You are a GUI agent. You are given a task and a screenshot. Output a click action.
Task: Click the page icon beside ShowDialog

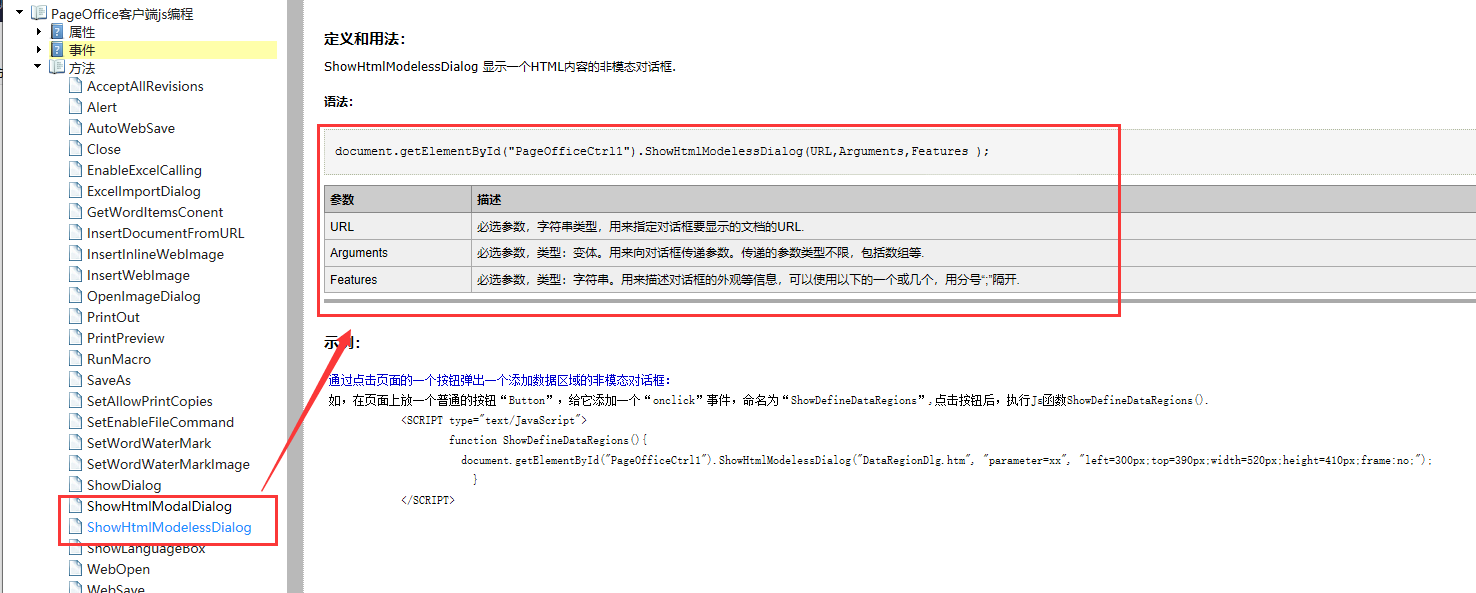tap(75, 485)
